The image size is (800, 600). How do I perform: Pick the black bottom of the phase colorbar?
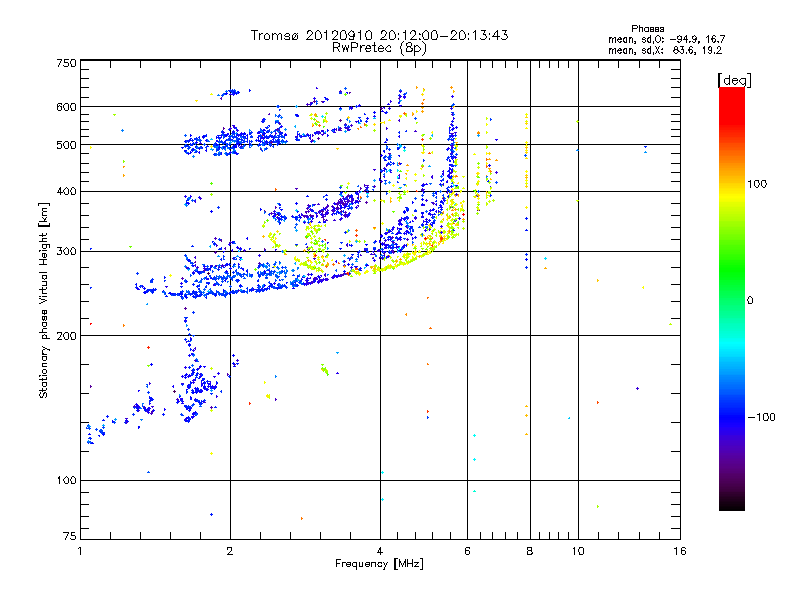[732, 504]
